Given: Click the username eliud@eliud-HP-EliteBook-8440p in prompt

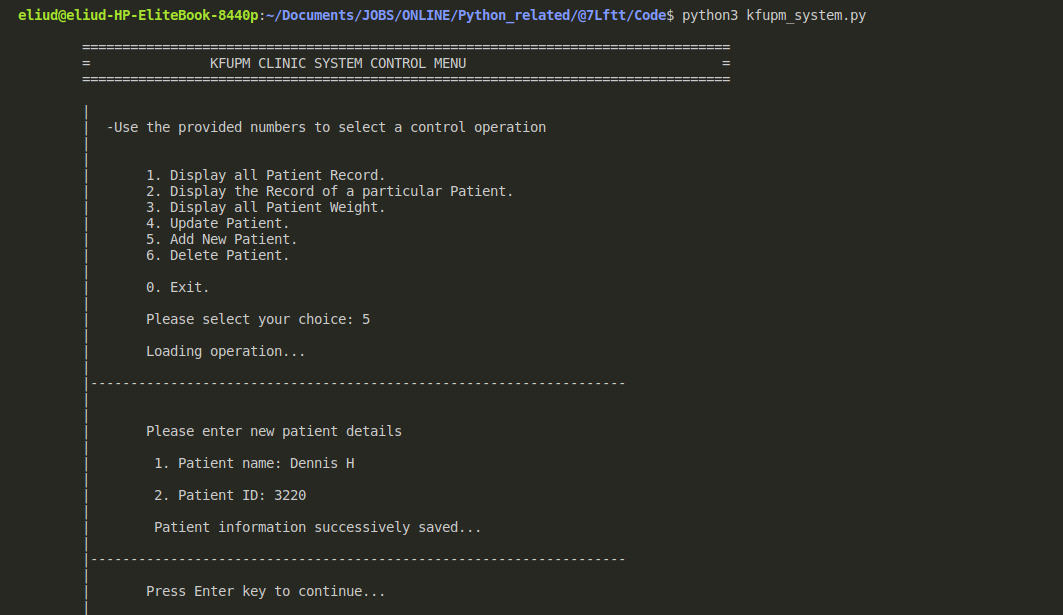Looking at the screenshot, I should click(138, 15).
